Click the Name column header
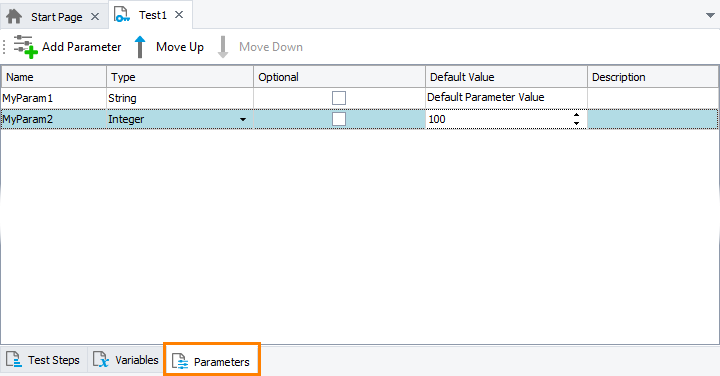Viewport: 720px width, 376px height. coord(54,77)
